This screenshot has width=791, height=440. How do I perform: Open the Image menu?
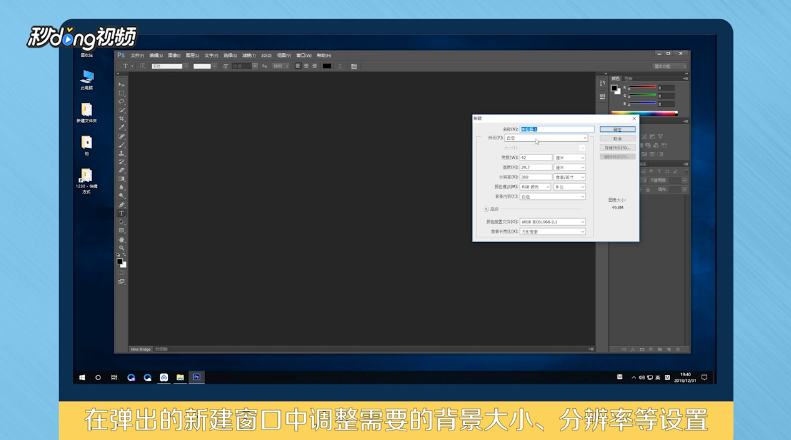pyautogui.click(x=174, y=56)
